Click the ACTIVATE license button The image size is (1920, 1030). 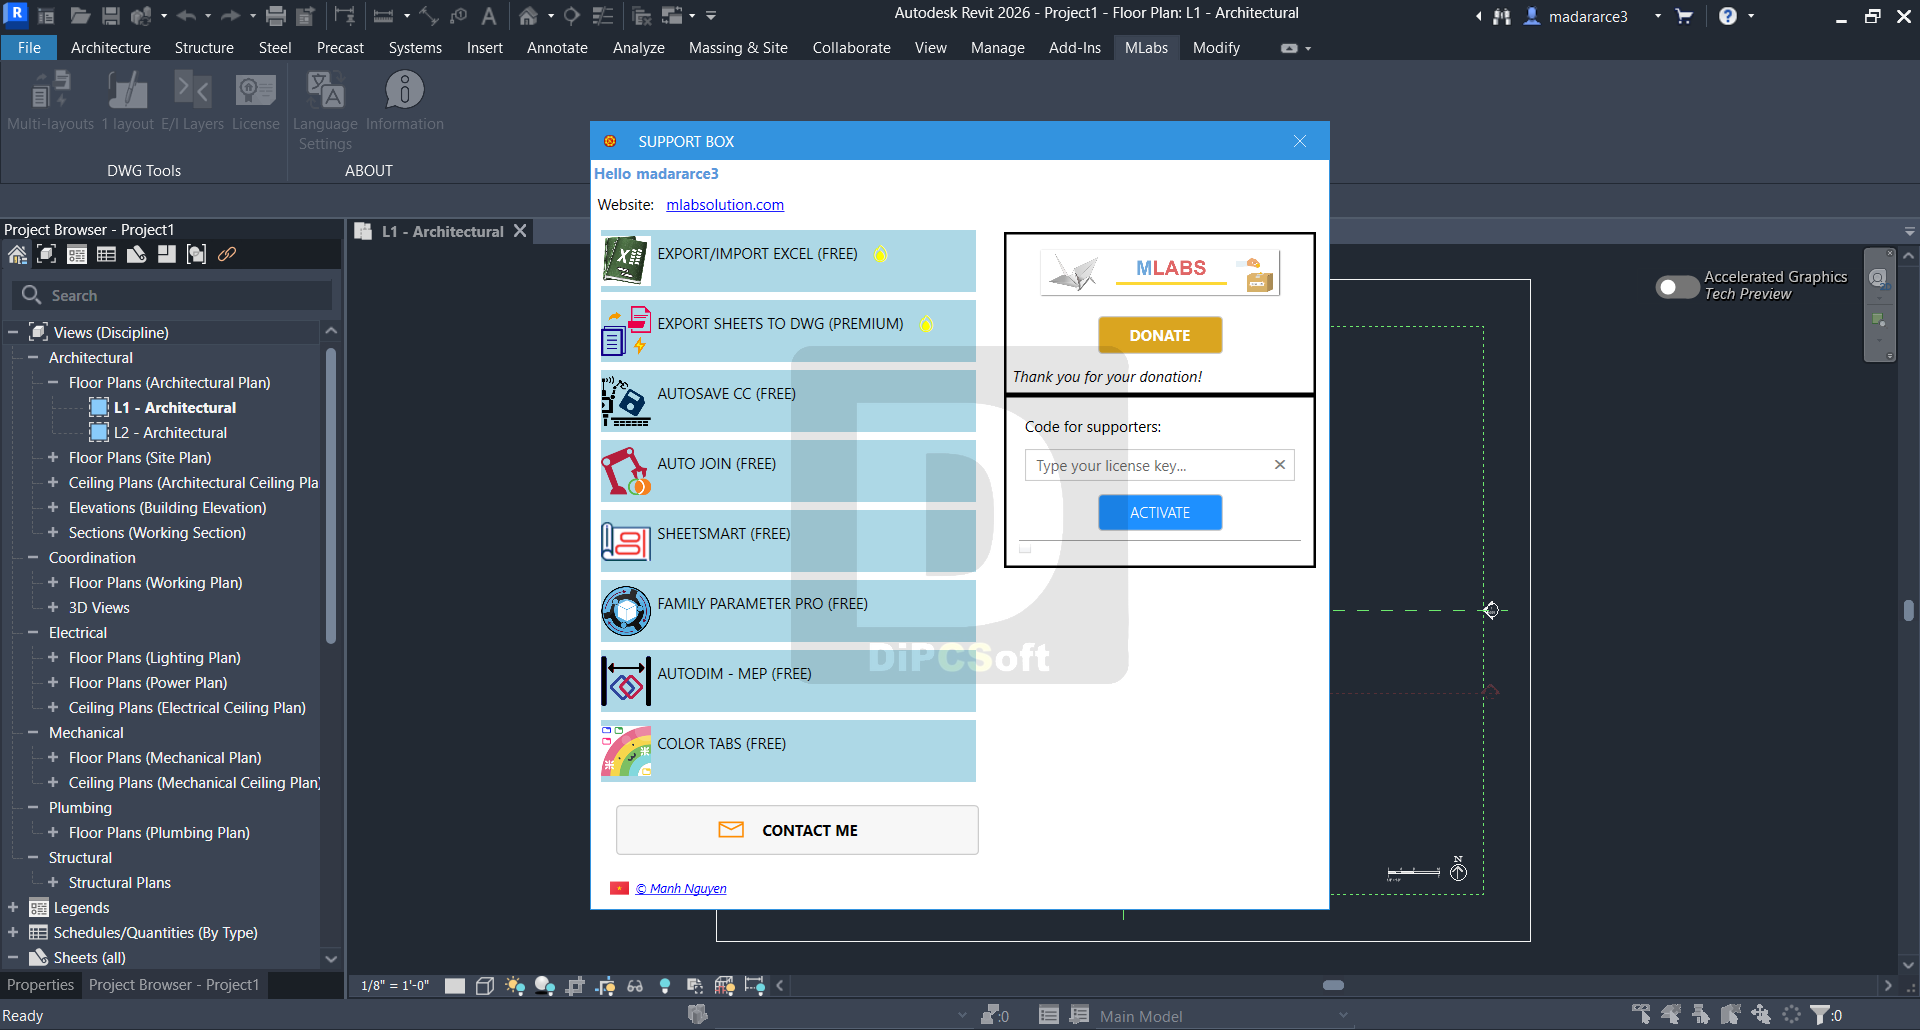[x=1160, y=512]
